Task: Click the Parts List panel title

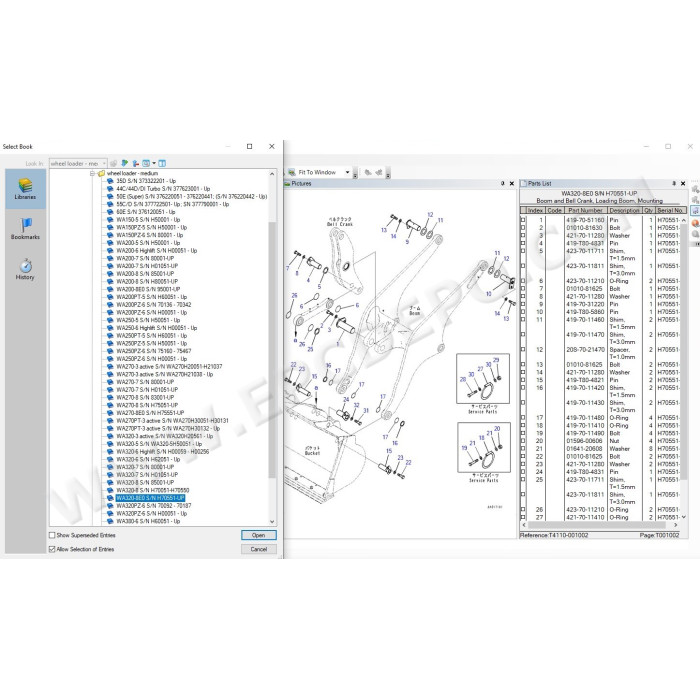Action: click(x=539, y=183)
